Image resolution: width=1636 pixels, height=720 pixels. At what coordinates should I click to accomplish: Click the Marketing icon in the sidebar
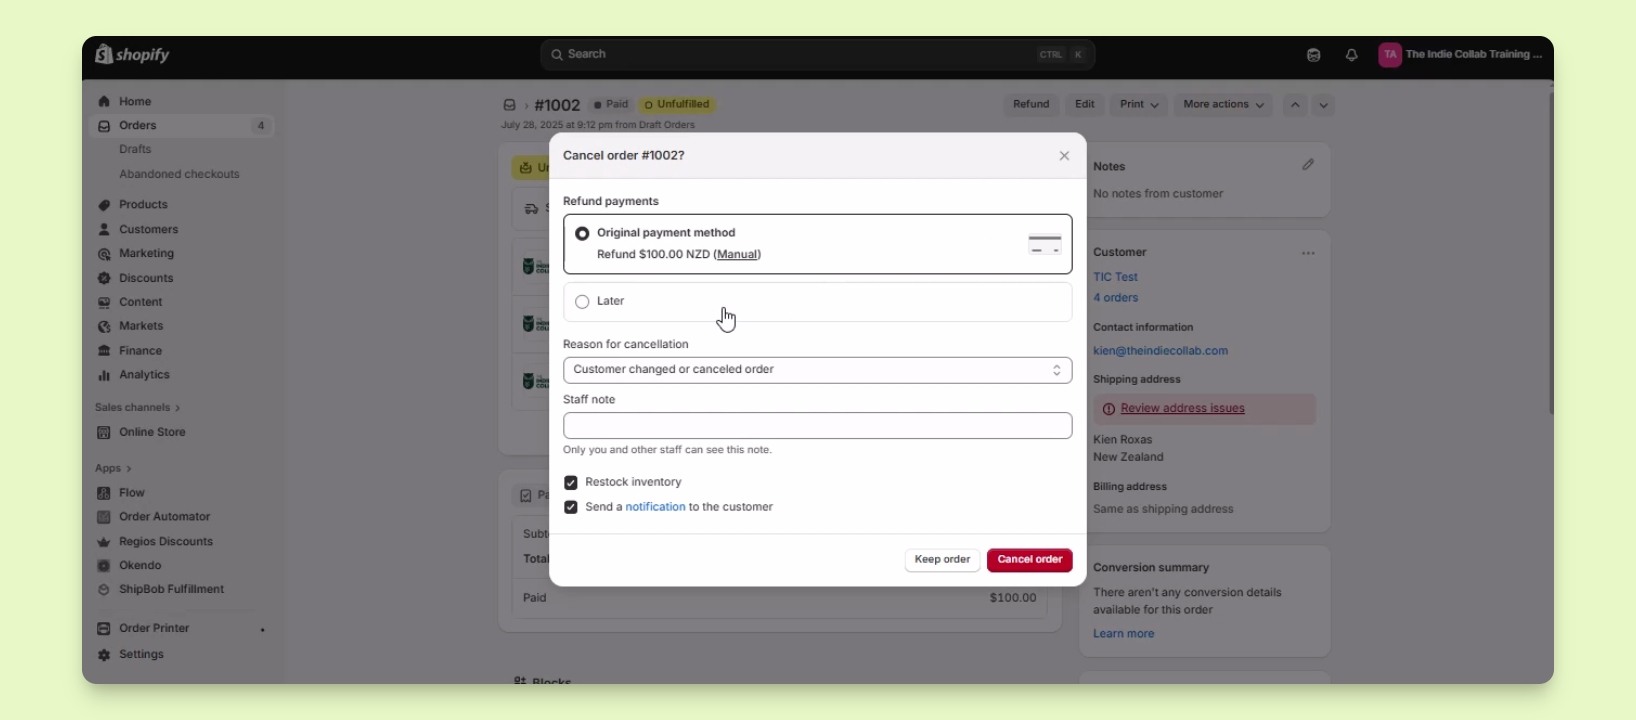(x=104, y=254)
